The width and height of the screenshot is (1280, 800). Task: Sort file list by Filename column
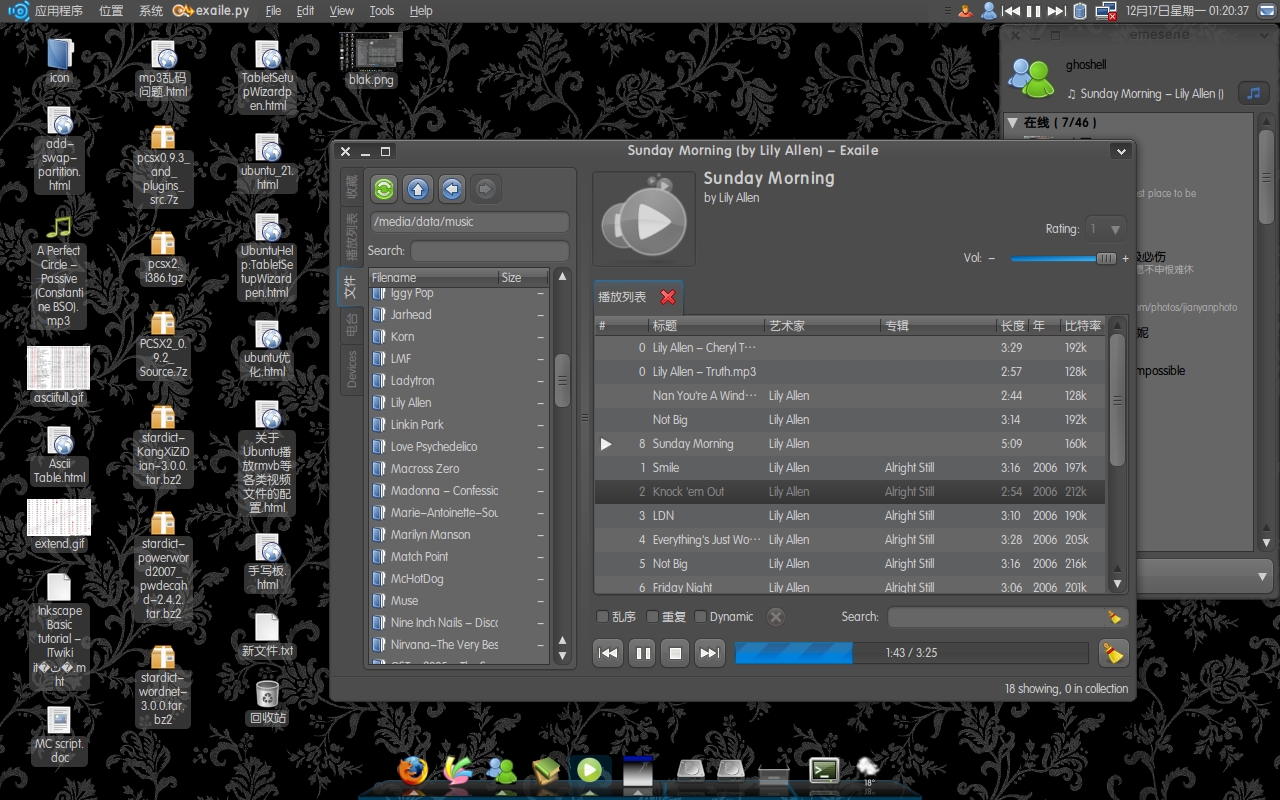click(434, 277)
